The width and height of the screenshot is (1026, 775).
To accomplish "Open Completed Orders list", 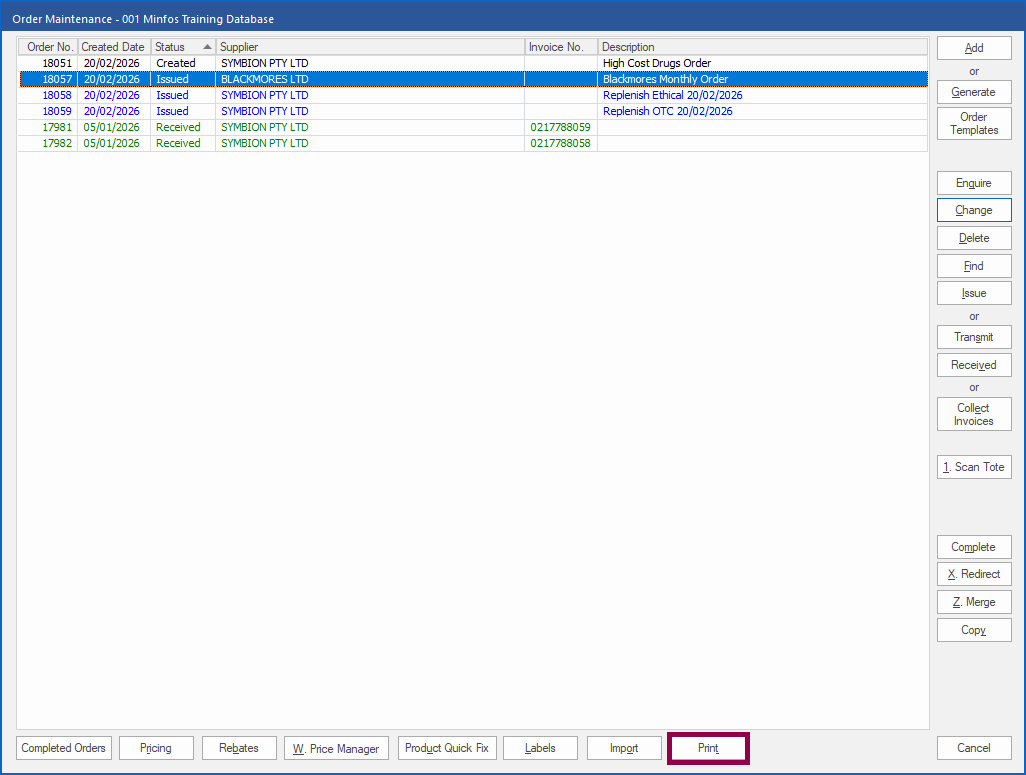I will click(x=64, y=748).
